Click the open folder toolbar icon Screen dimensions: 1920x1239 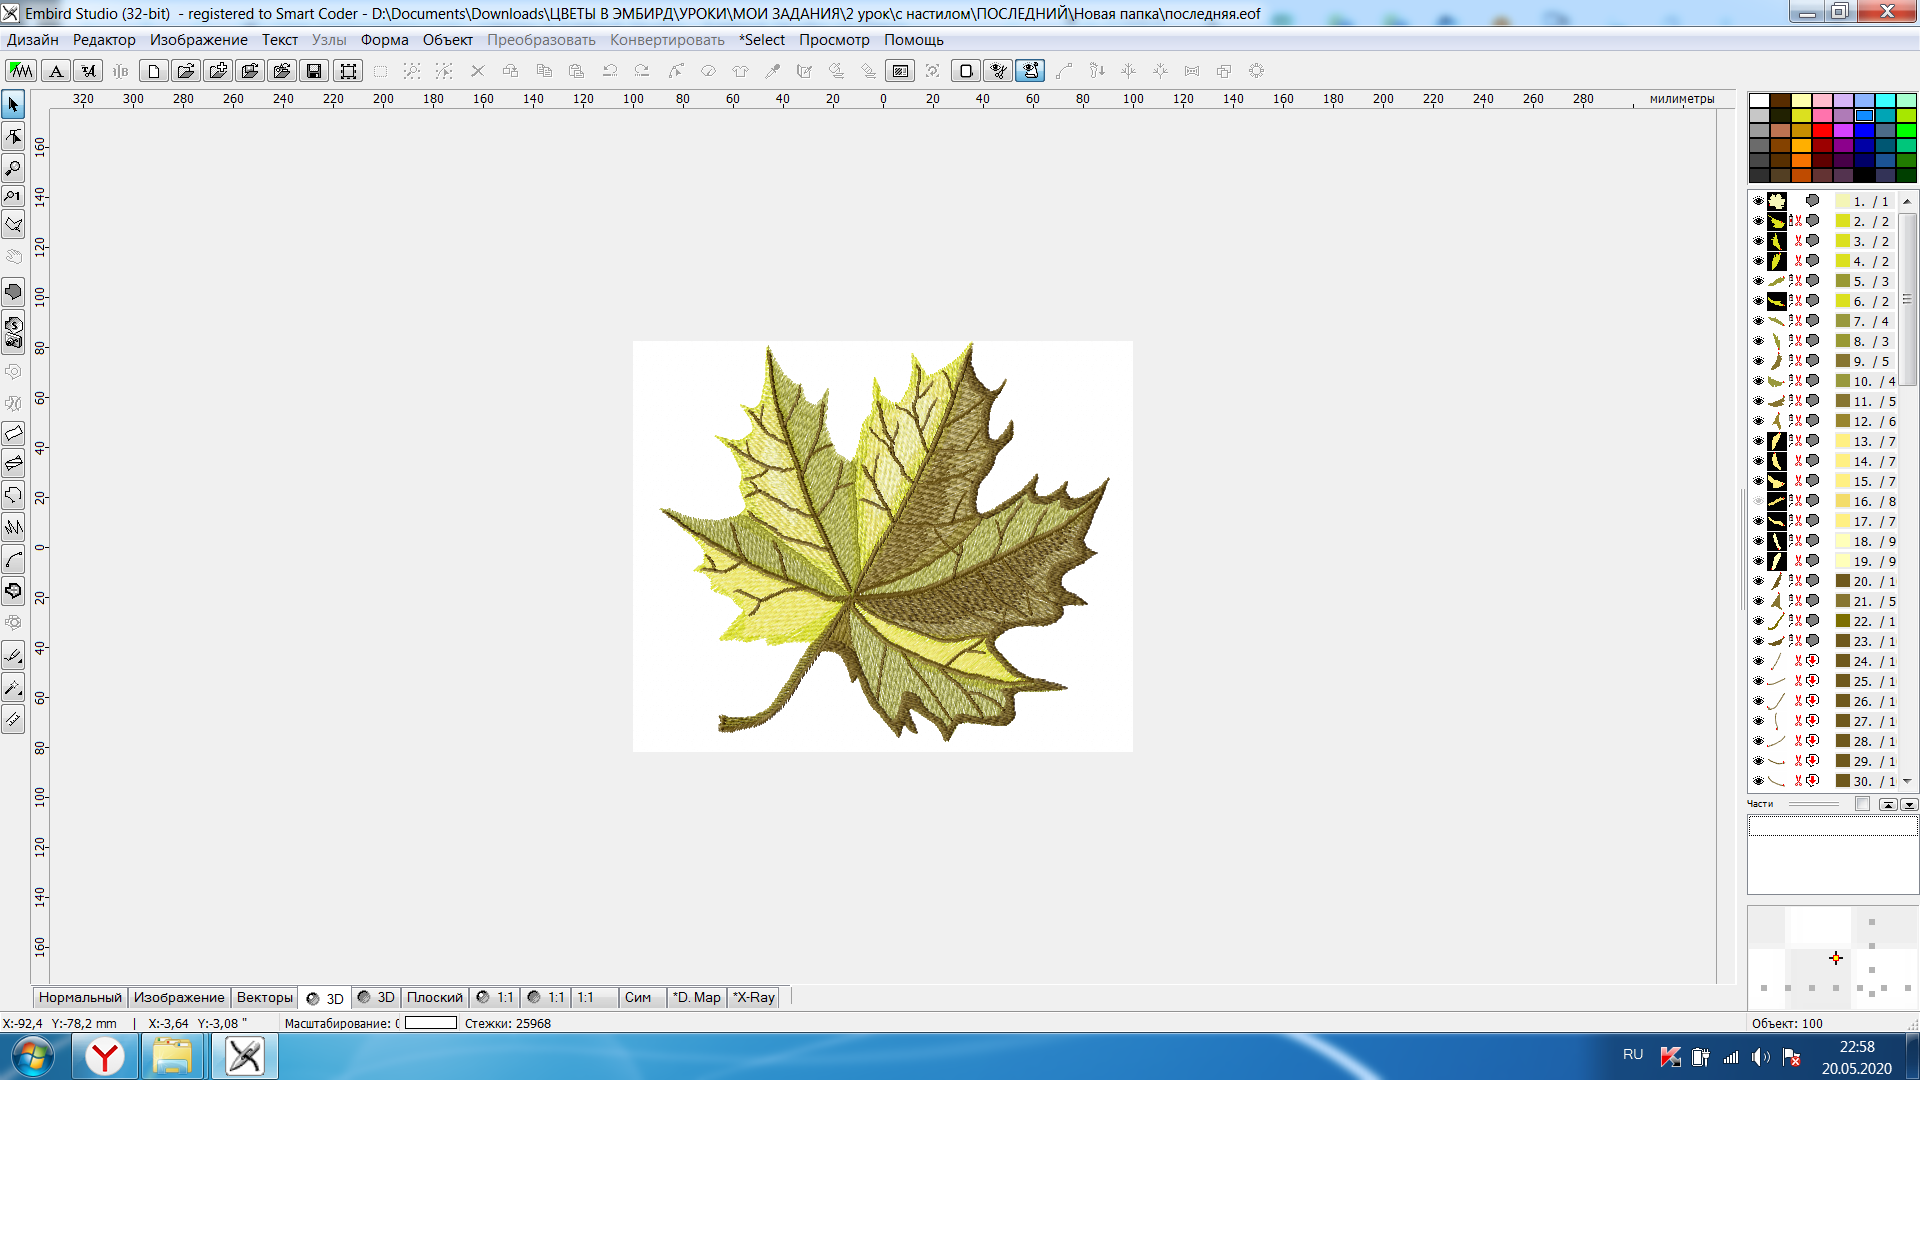pos(185,71)
